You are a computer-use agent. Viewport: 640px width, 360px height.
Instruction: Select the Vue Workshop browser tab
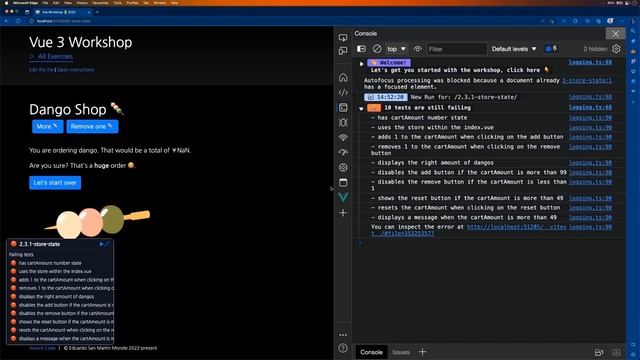click(63, 12)
